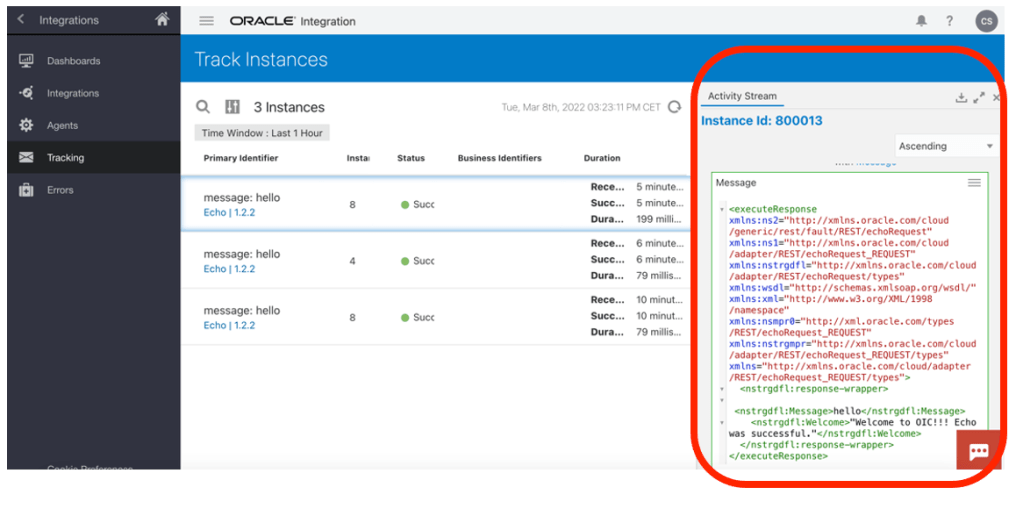This screenshot has height=509, width=1023.
Task: Open the filter icon beside 3 Instances
Action: [232, 107]
